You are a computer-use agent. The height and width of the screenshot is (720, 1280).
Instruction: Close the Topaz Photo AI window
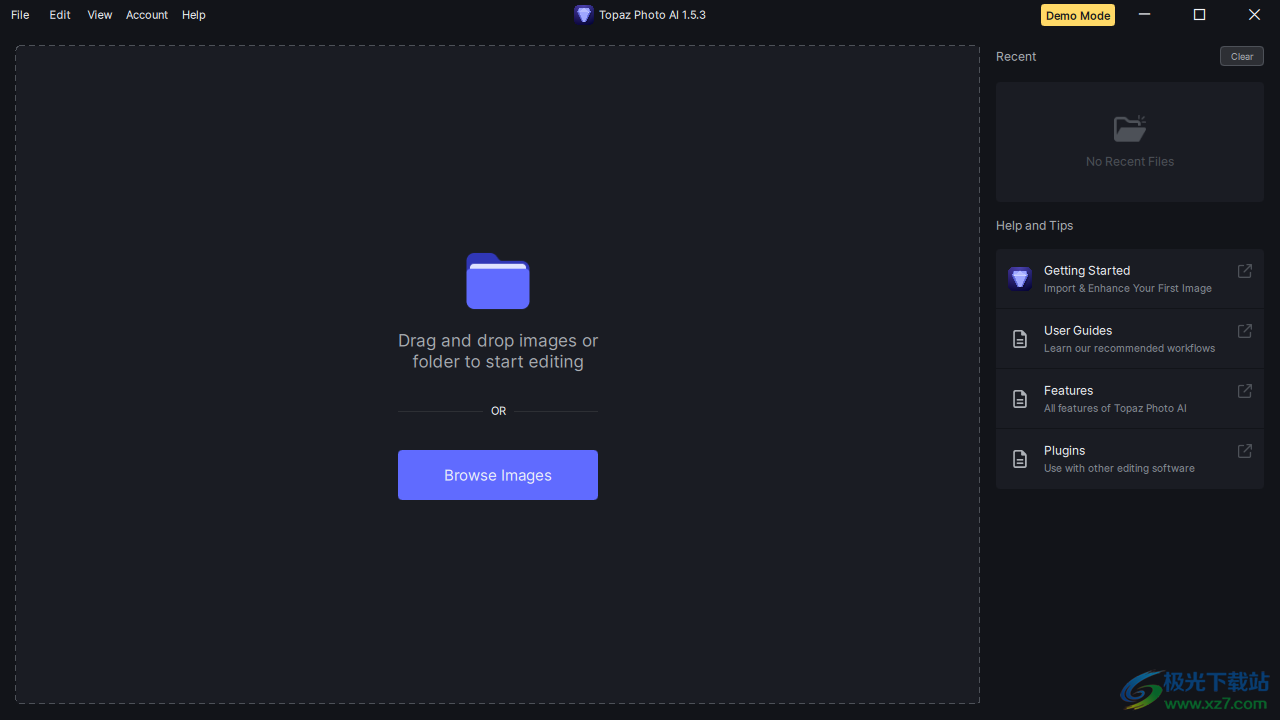1254,15
